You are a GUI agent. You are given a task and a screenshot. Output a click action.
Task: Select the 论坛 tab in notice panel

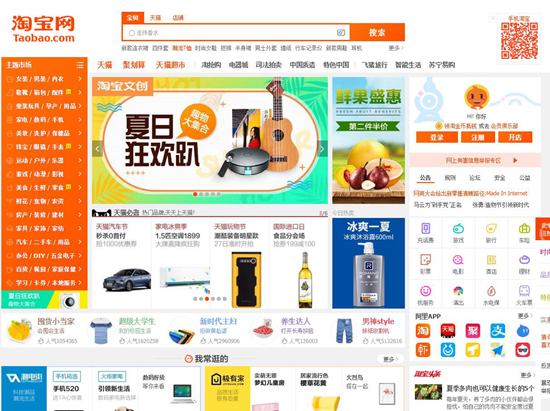point(475,178)
